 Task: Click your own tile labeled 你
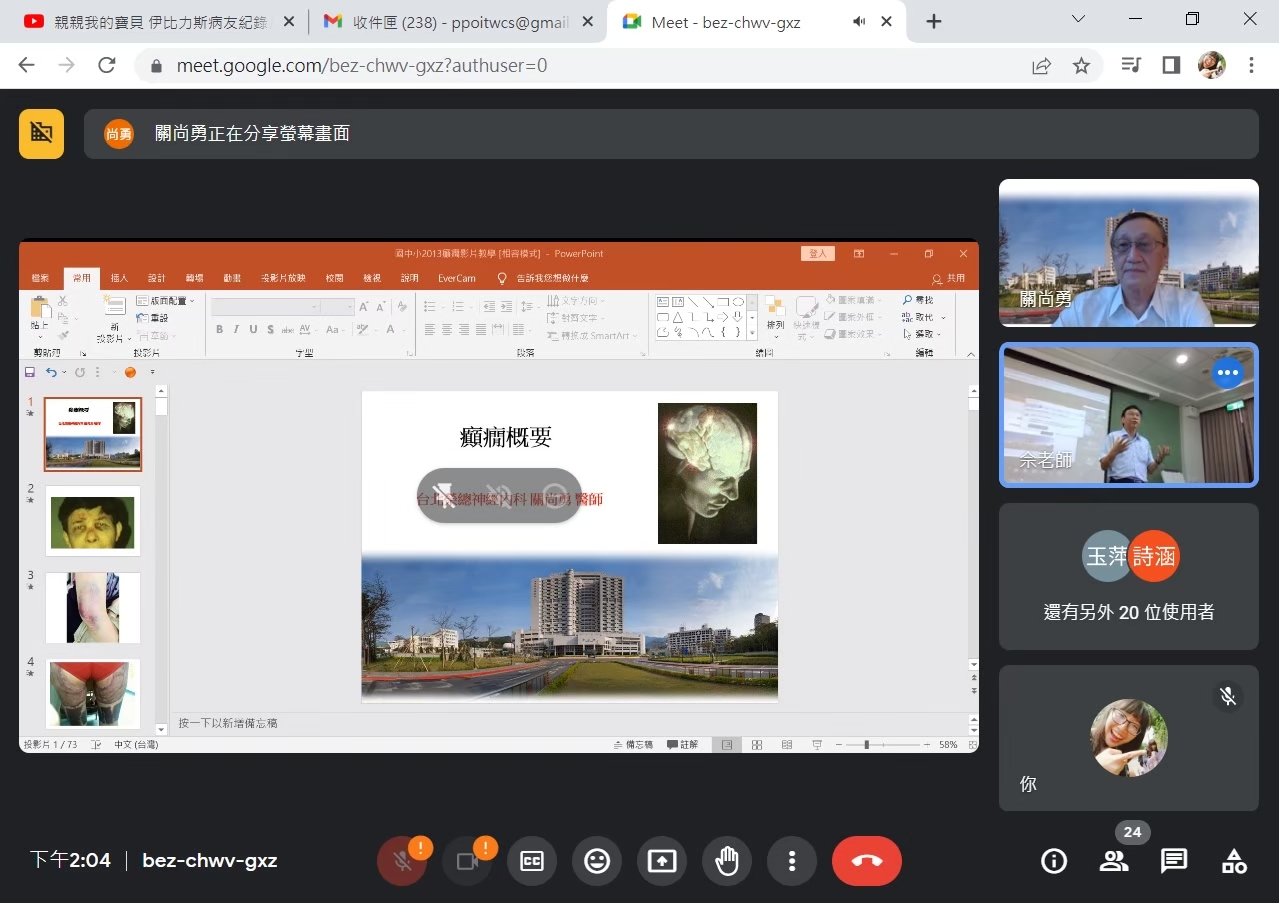(x=1128, y=738)
